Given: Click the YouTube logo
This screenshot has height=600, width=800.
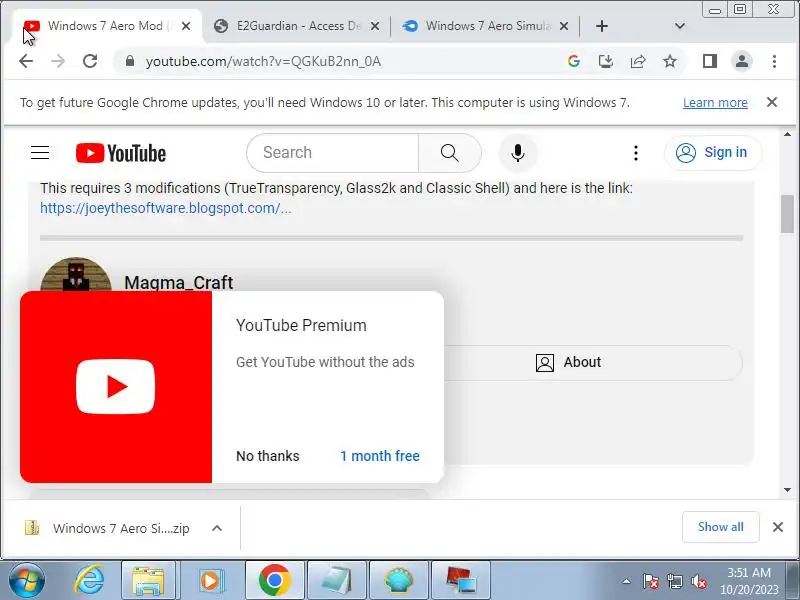Looking at the screenshot, I should 121,153.
